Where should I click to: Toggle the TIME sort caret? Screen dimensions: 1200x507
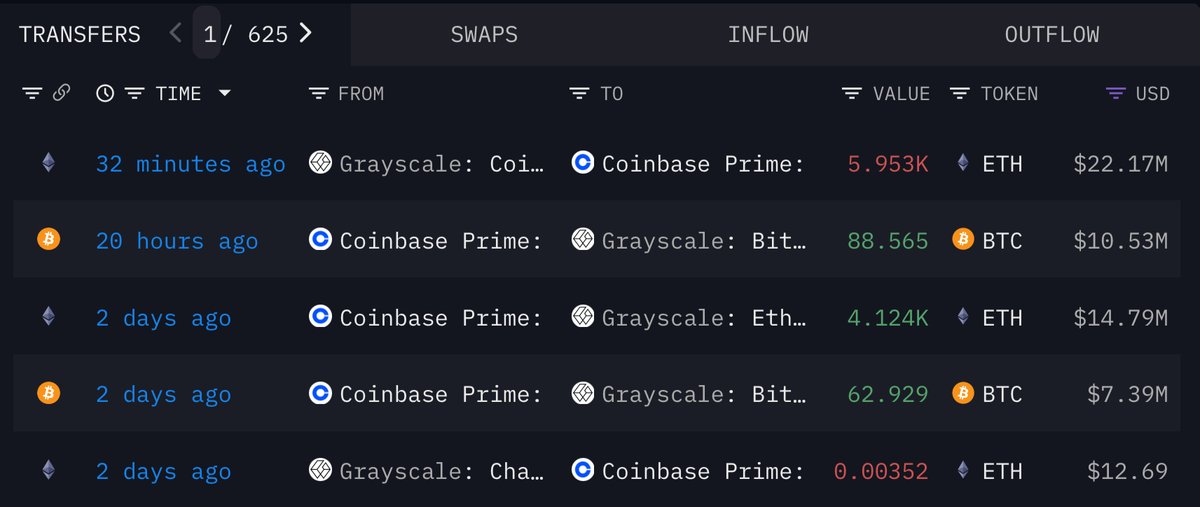224,93
